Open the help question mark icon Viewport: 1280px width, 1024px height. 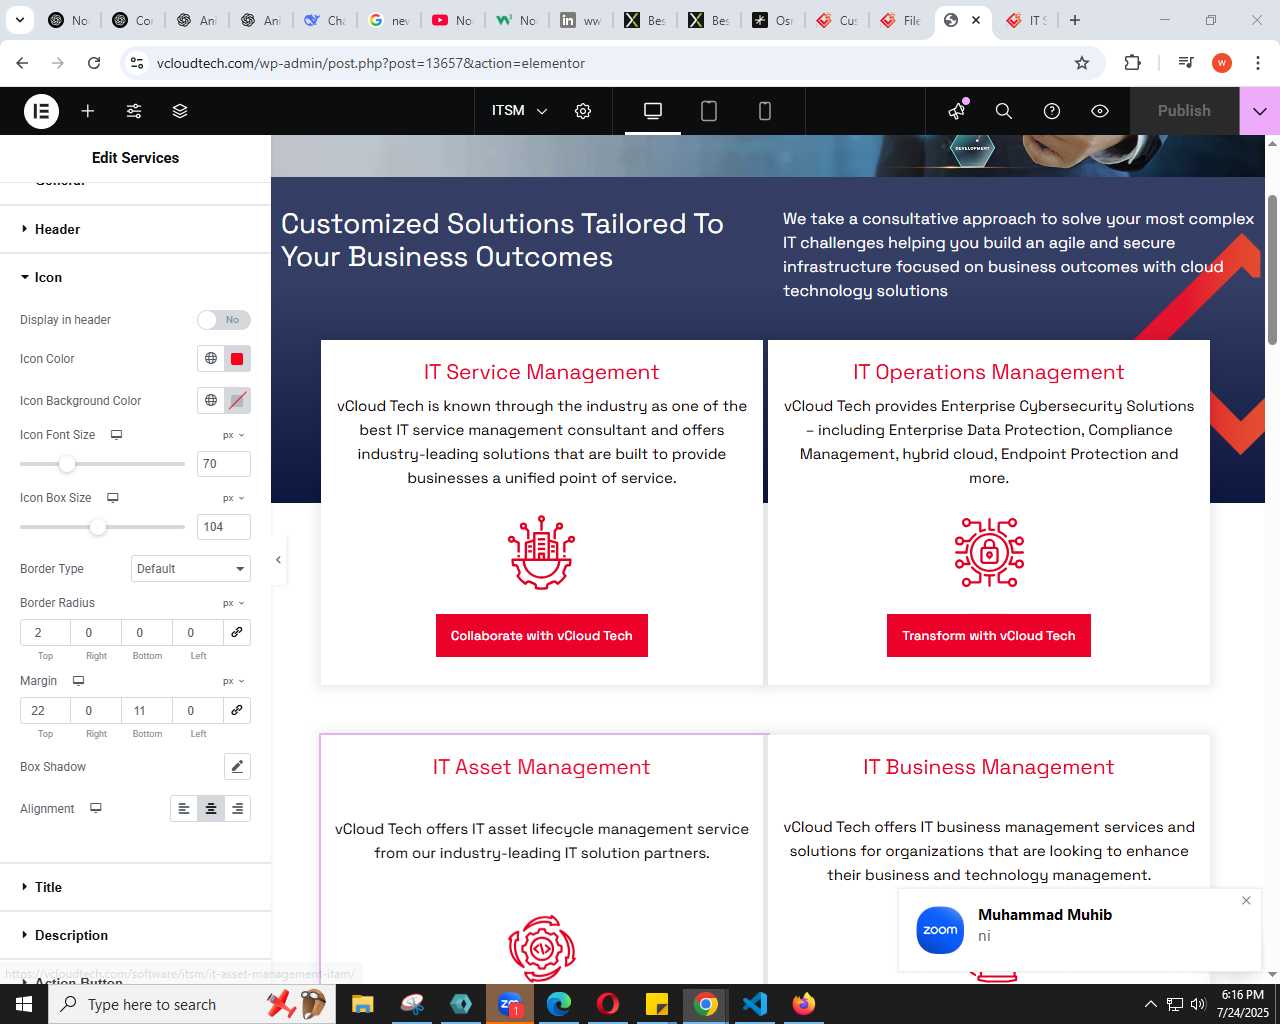1052,111
